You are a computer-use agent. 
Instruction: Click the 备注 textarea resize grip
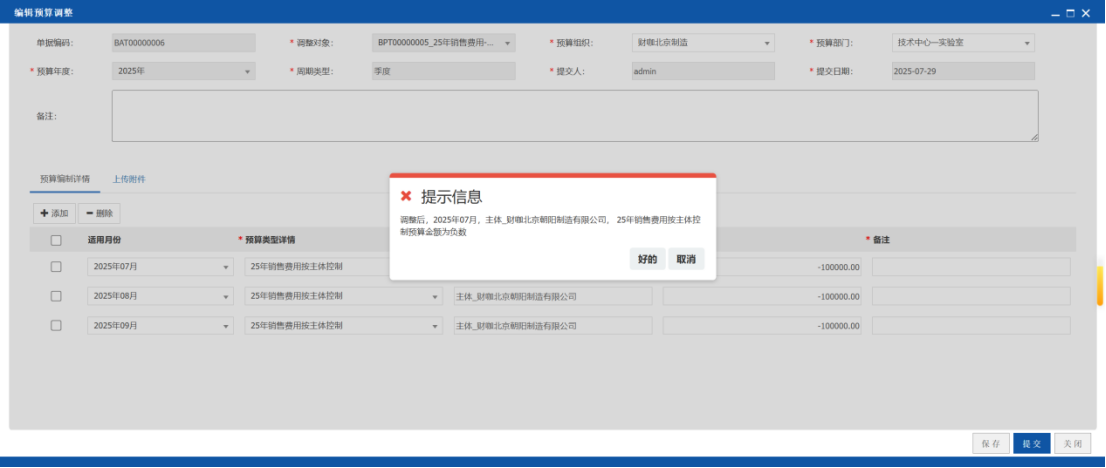click(1034, 137)
